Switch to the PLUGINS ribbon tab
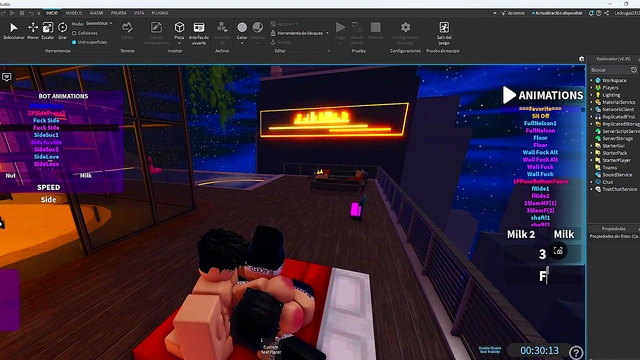 [x=160, y=13]
